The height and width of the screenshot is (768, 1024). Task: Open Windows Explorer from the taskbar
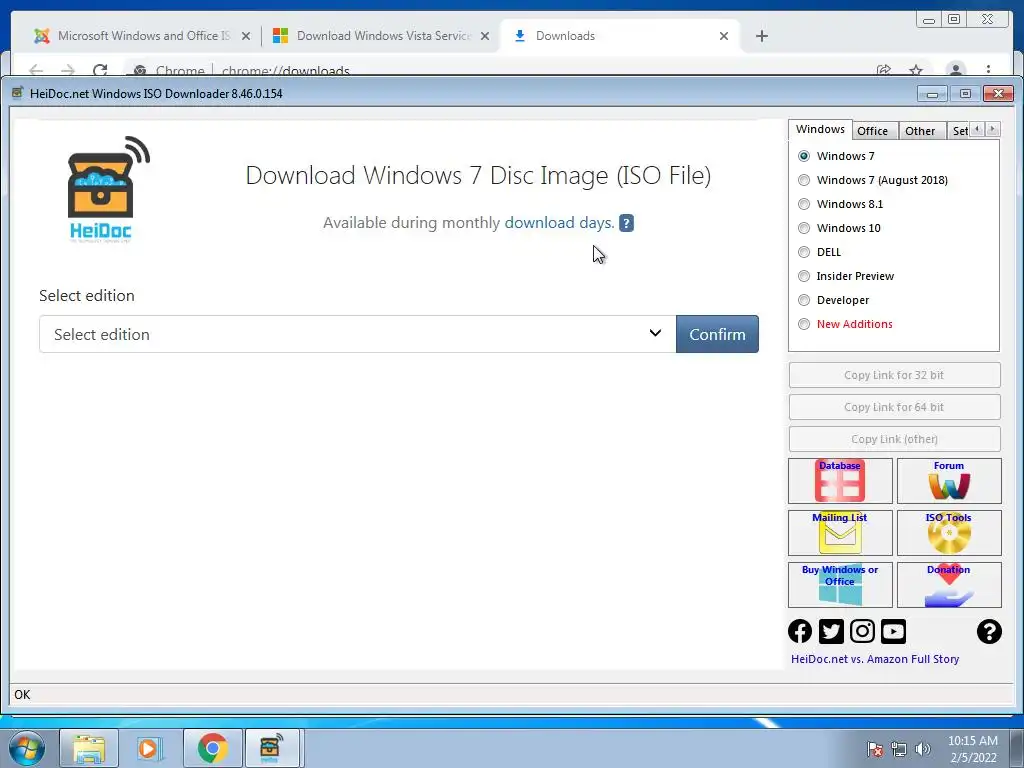coord(89,749)
